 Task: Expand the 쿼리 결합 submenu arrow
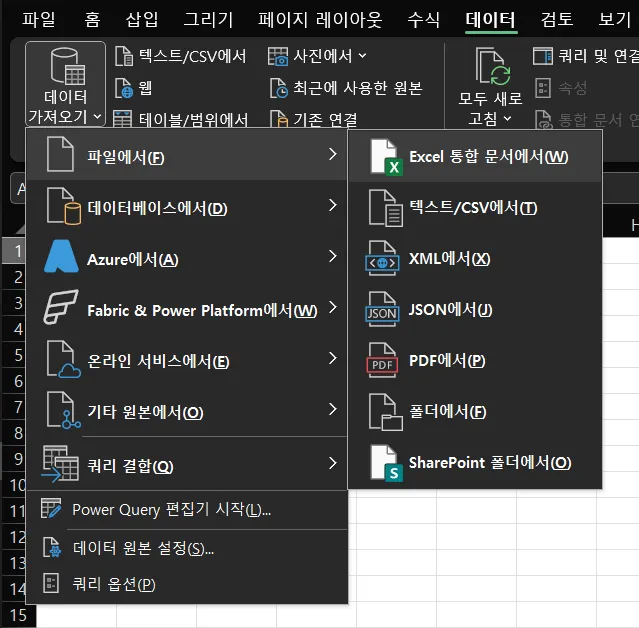tap(331, 464)
